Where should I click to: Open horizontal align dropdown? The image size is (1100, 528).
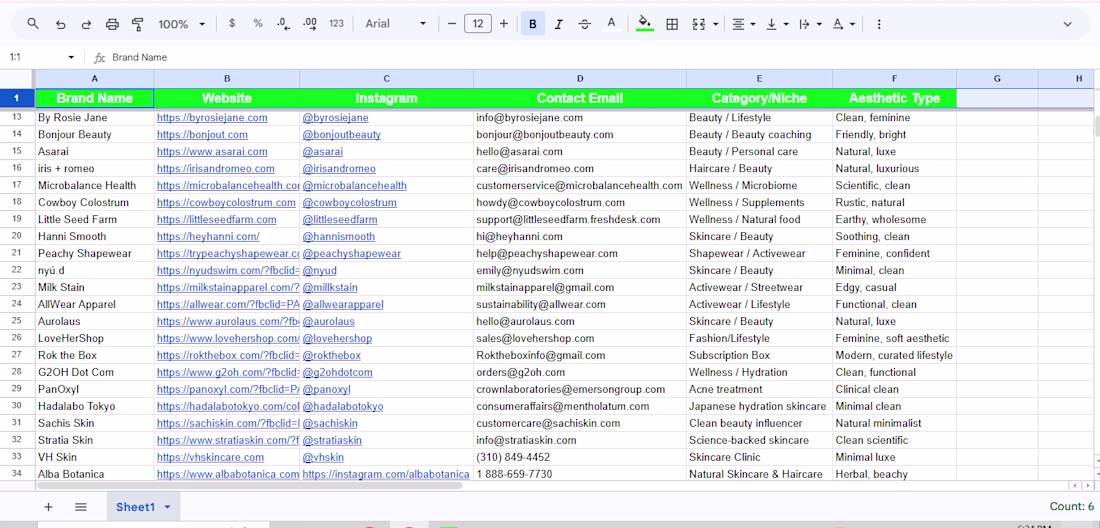(x=744, y=24)
